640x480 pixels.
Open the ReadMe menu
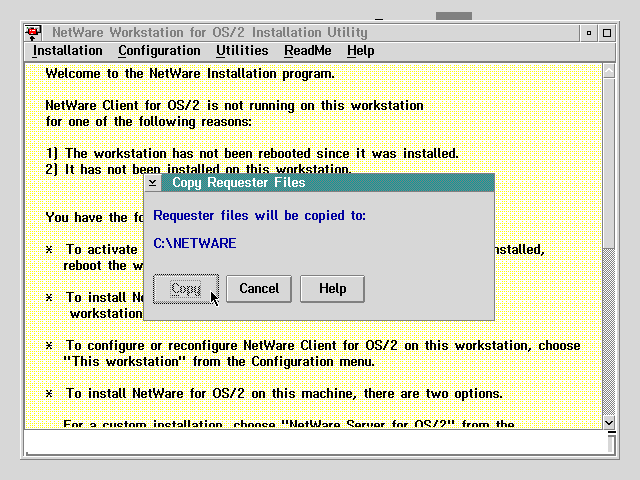(x=308, y=51)
